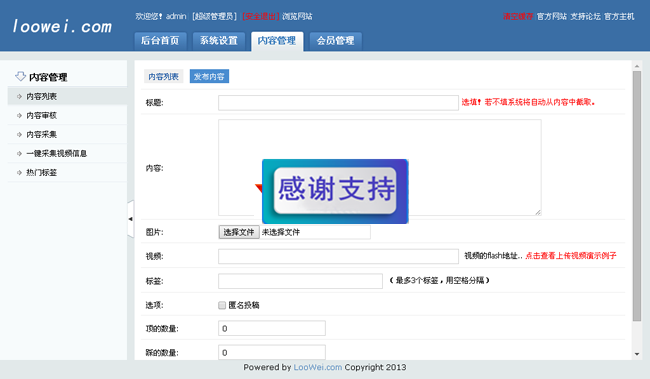Viewport: 650px width, 379px height.
Task: Focus the 标签 input field
Action: pyautogui.click(x=301, y=281)
